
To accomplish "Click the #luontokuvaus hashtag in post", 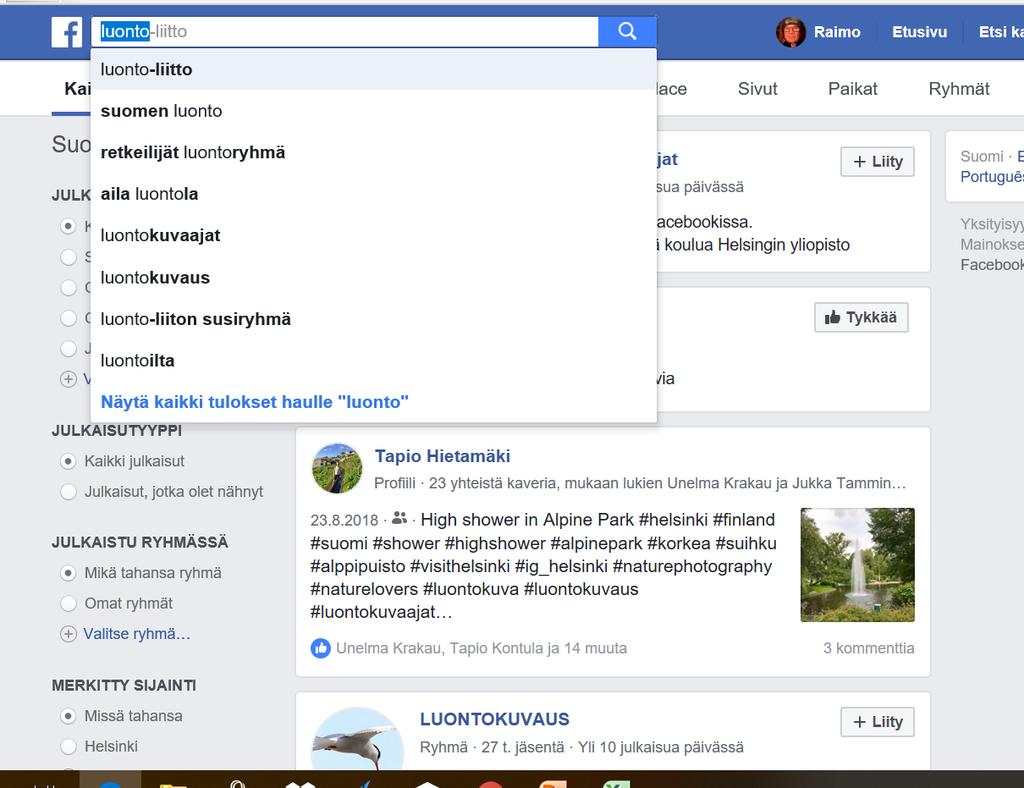I will click(x=581, y=589).
